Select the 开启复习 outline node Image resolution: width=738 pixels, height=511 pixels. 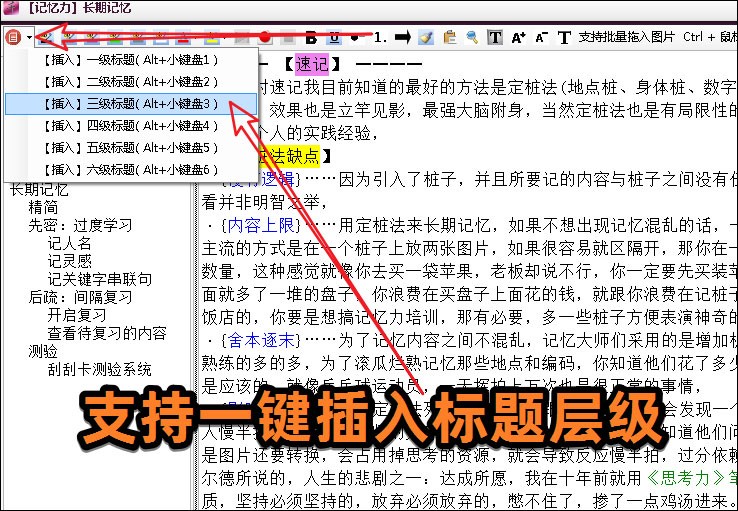click(77, 315)
